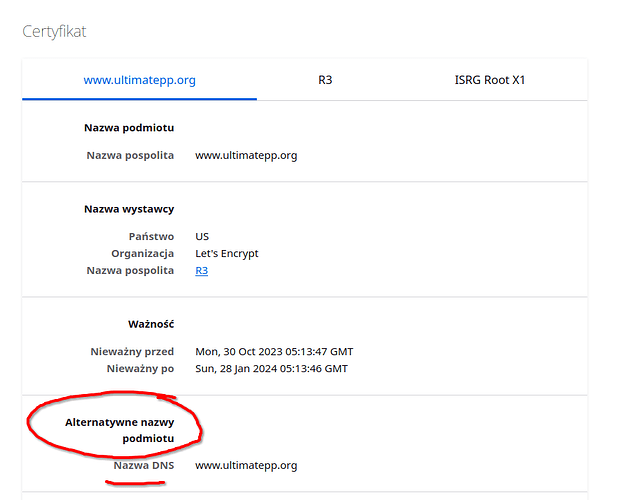Click the Certyfikat page heading

[x=54, y=31]
